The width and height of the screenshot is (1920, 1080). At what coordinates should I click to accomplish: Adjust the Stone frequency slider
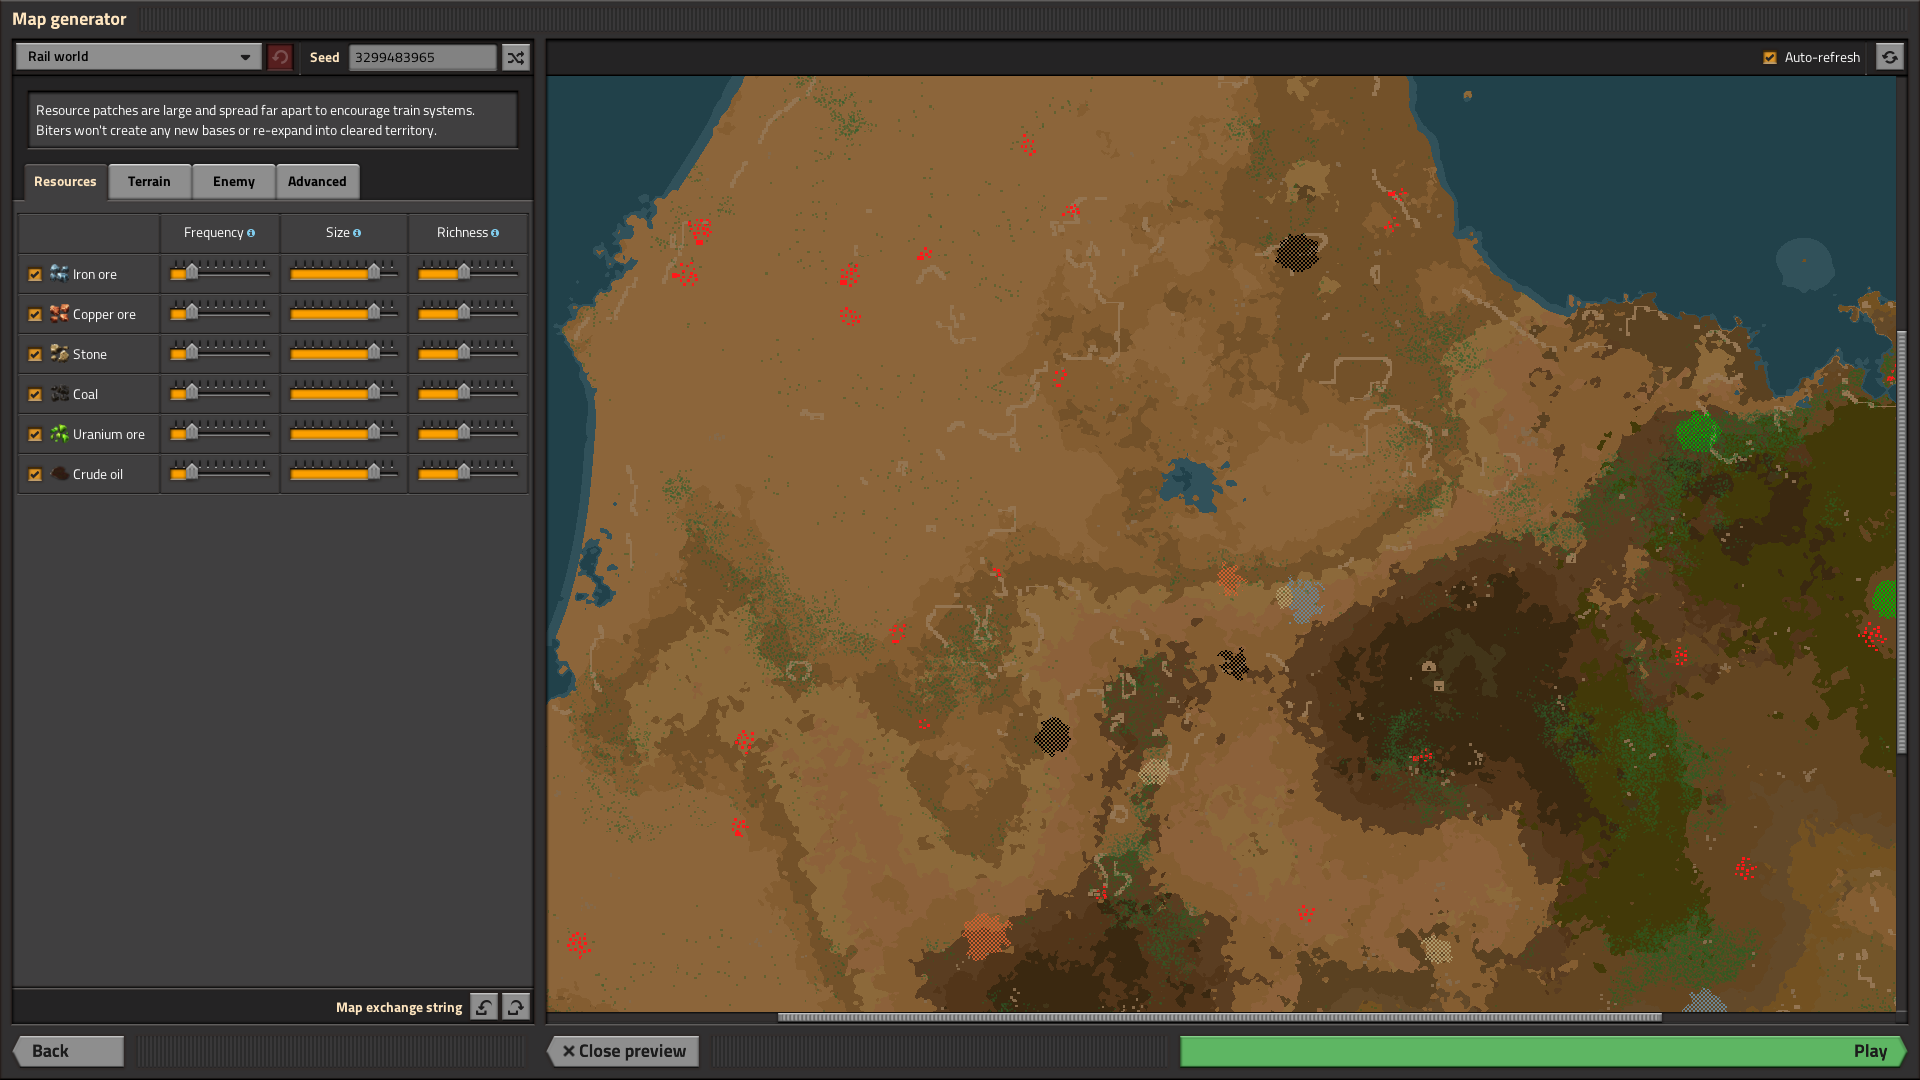point(220,353)
